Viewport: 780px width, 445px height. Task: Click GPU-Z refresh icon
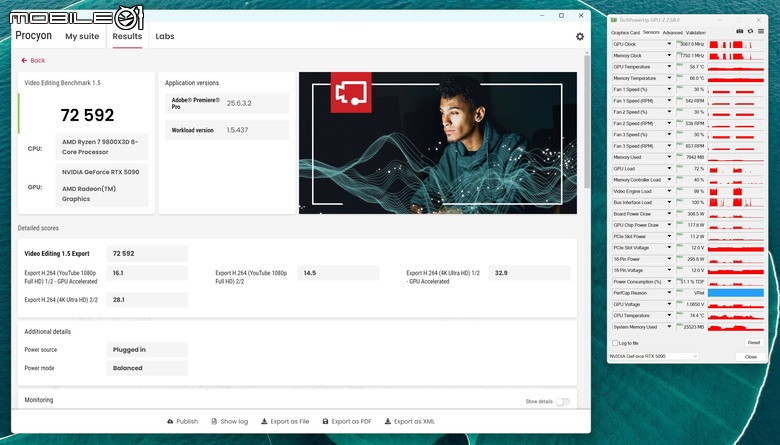(x=750, y=31)
